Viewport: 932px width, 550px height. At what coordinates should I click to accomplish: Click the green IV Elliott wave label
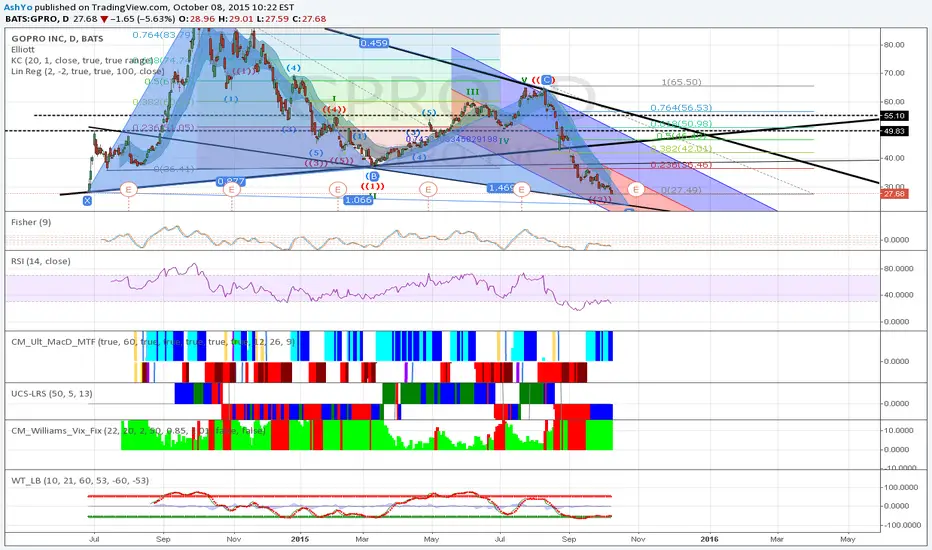click(503, 141)
